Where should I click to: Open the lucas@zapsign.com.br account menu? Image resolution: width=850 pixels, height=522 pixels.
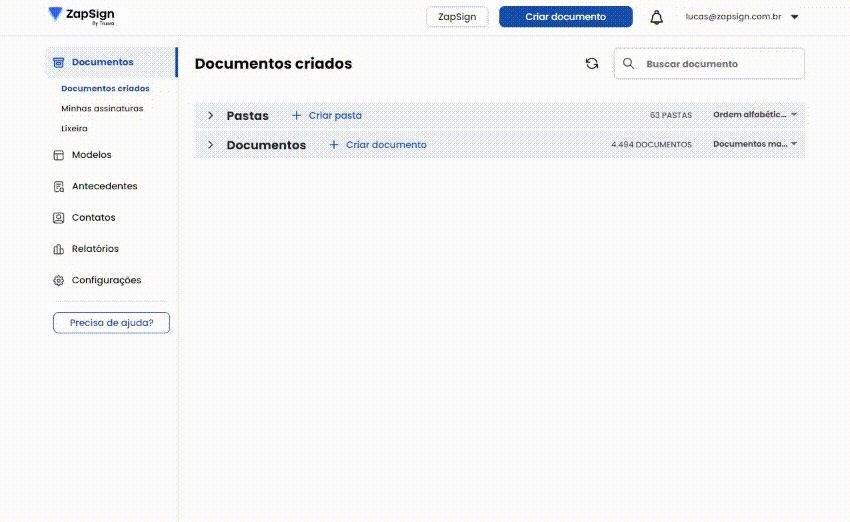(742, 17)
